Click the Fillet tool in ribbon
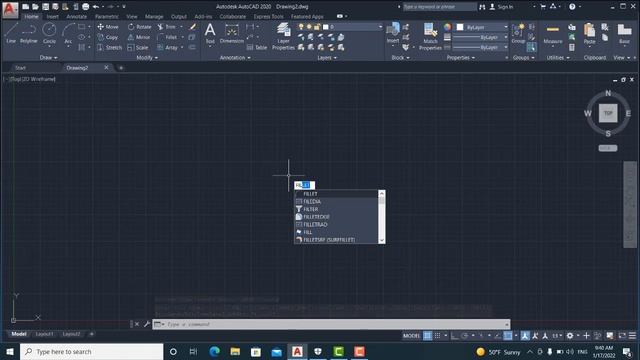 point(167,37)
